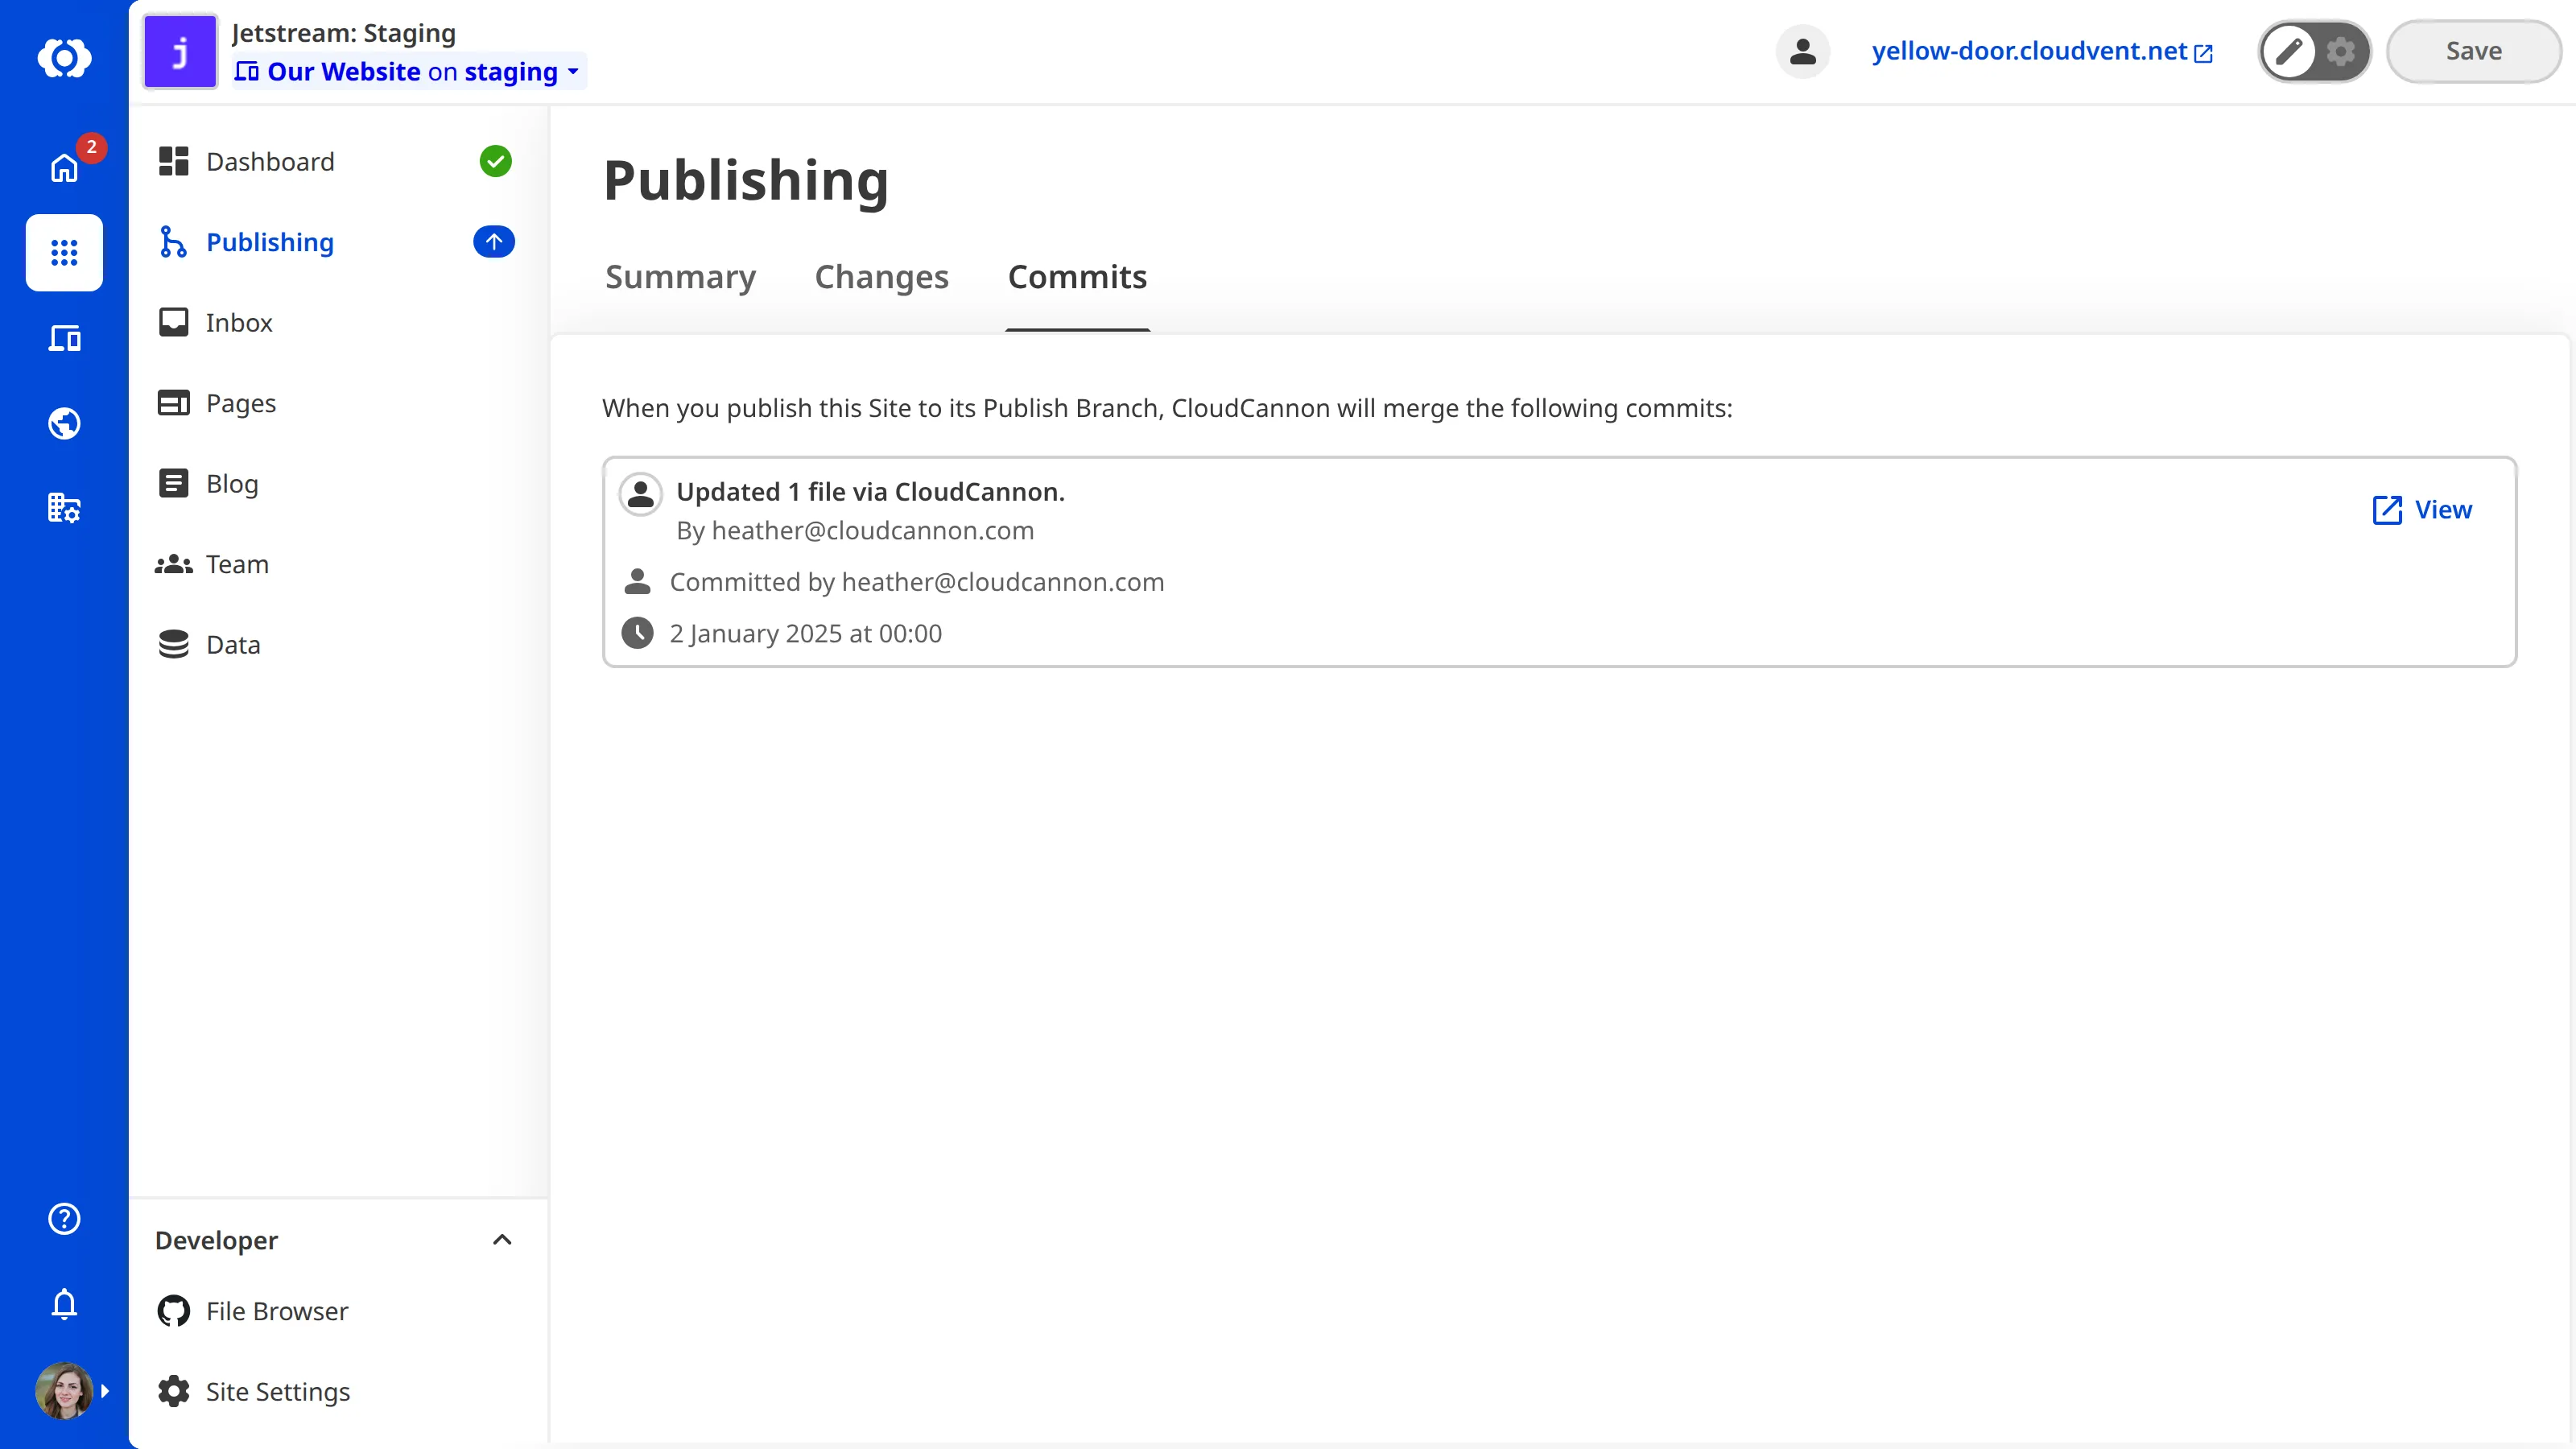2576x1449 pixels.
Task: Open the organization settings building icon
Action: pyautogui.click(x=64, y=508)
